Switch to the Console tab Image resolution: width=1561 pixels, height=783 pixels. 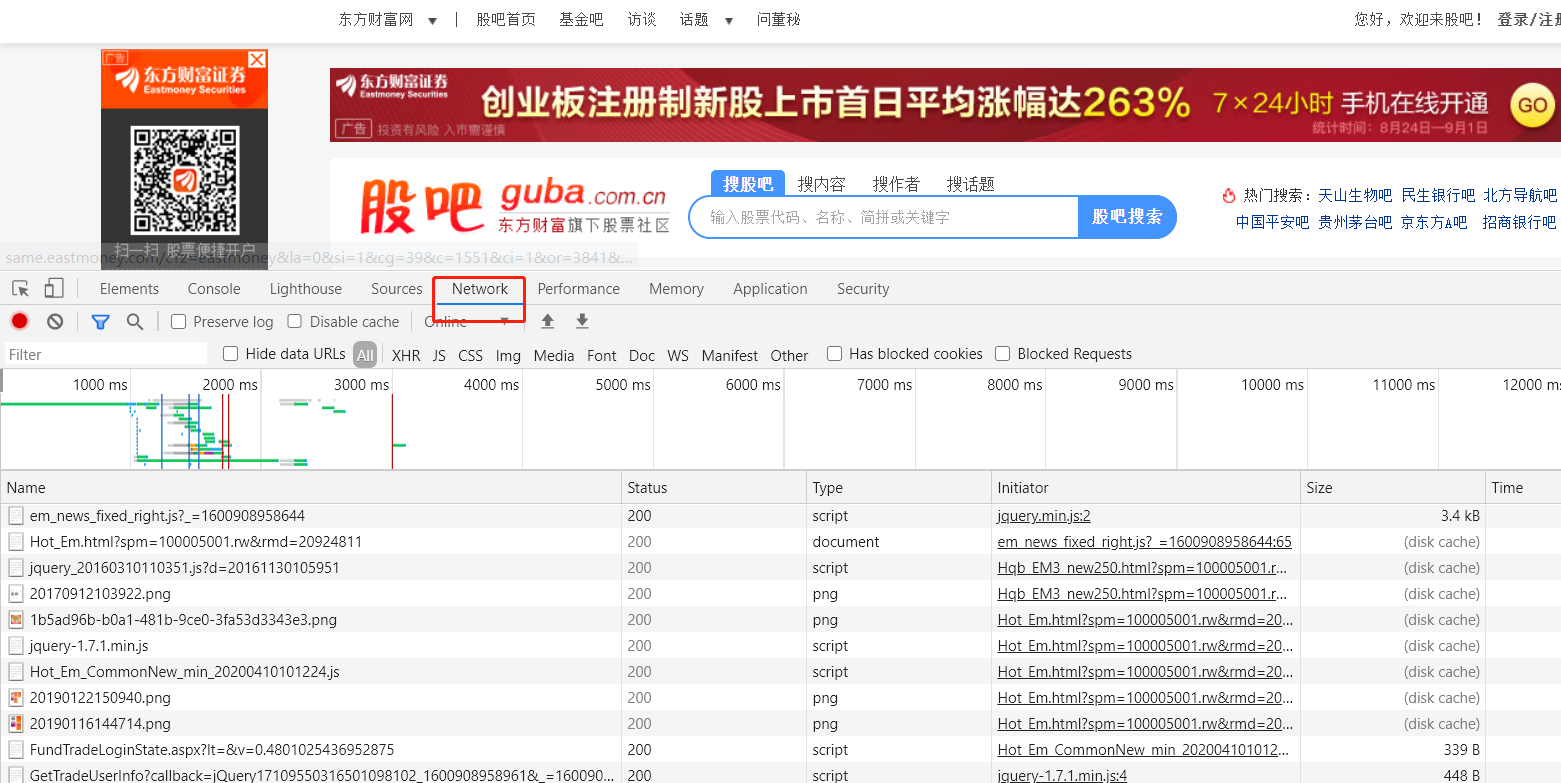[x=214, y=289]
